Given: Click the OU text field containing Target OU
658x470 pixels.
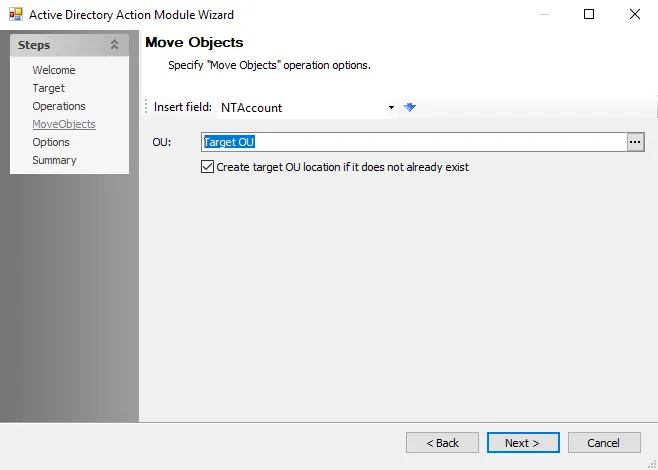Looking at the screenshot, I should coord(414,142).
